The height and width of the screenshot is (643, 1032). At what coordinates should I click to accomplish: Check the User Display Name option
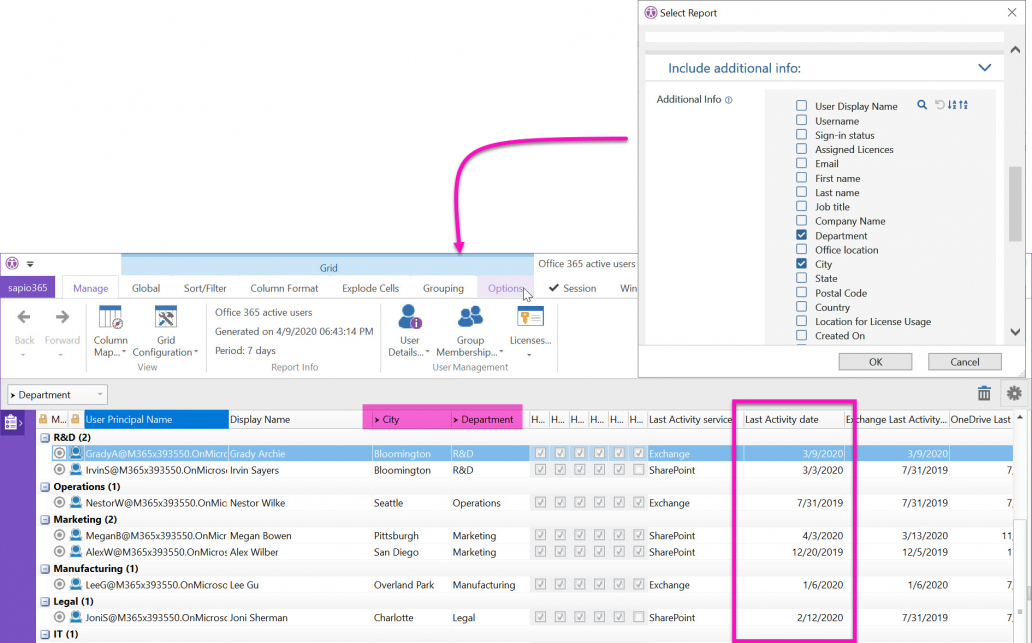pos(801,105)
